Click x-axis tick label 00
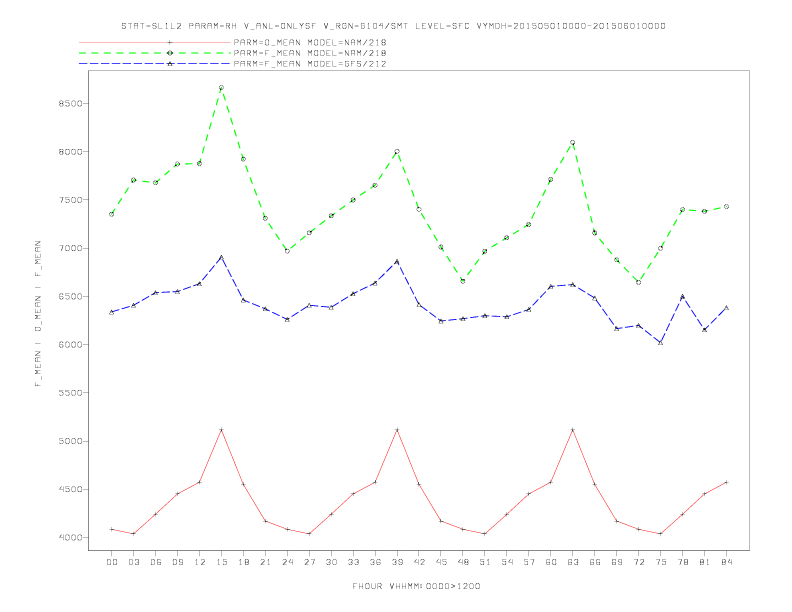The width and height of the screenshot is (792, 612). (112, 562)
